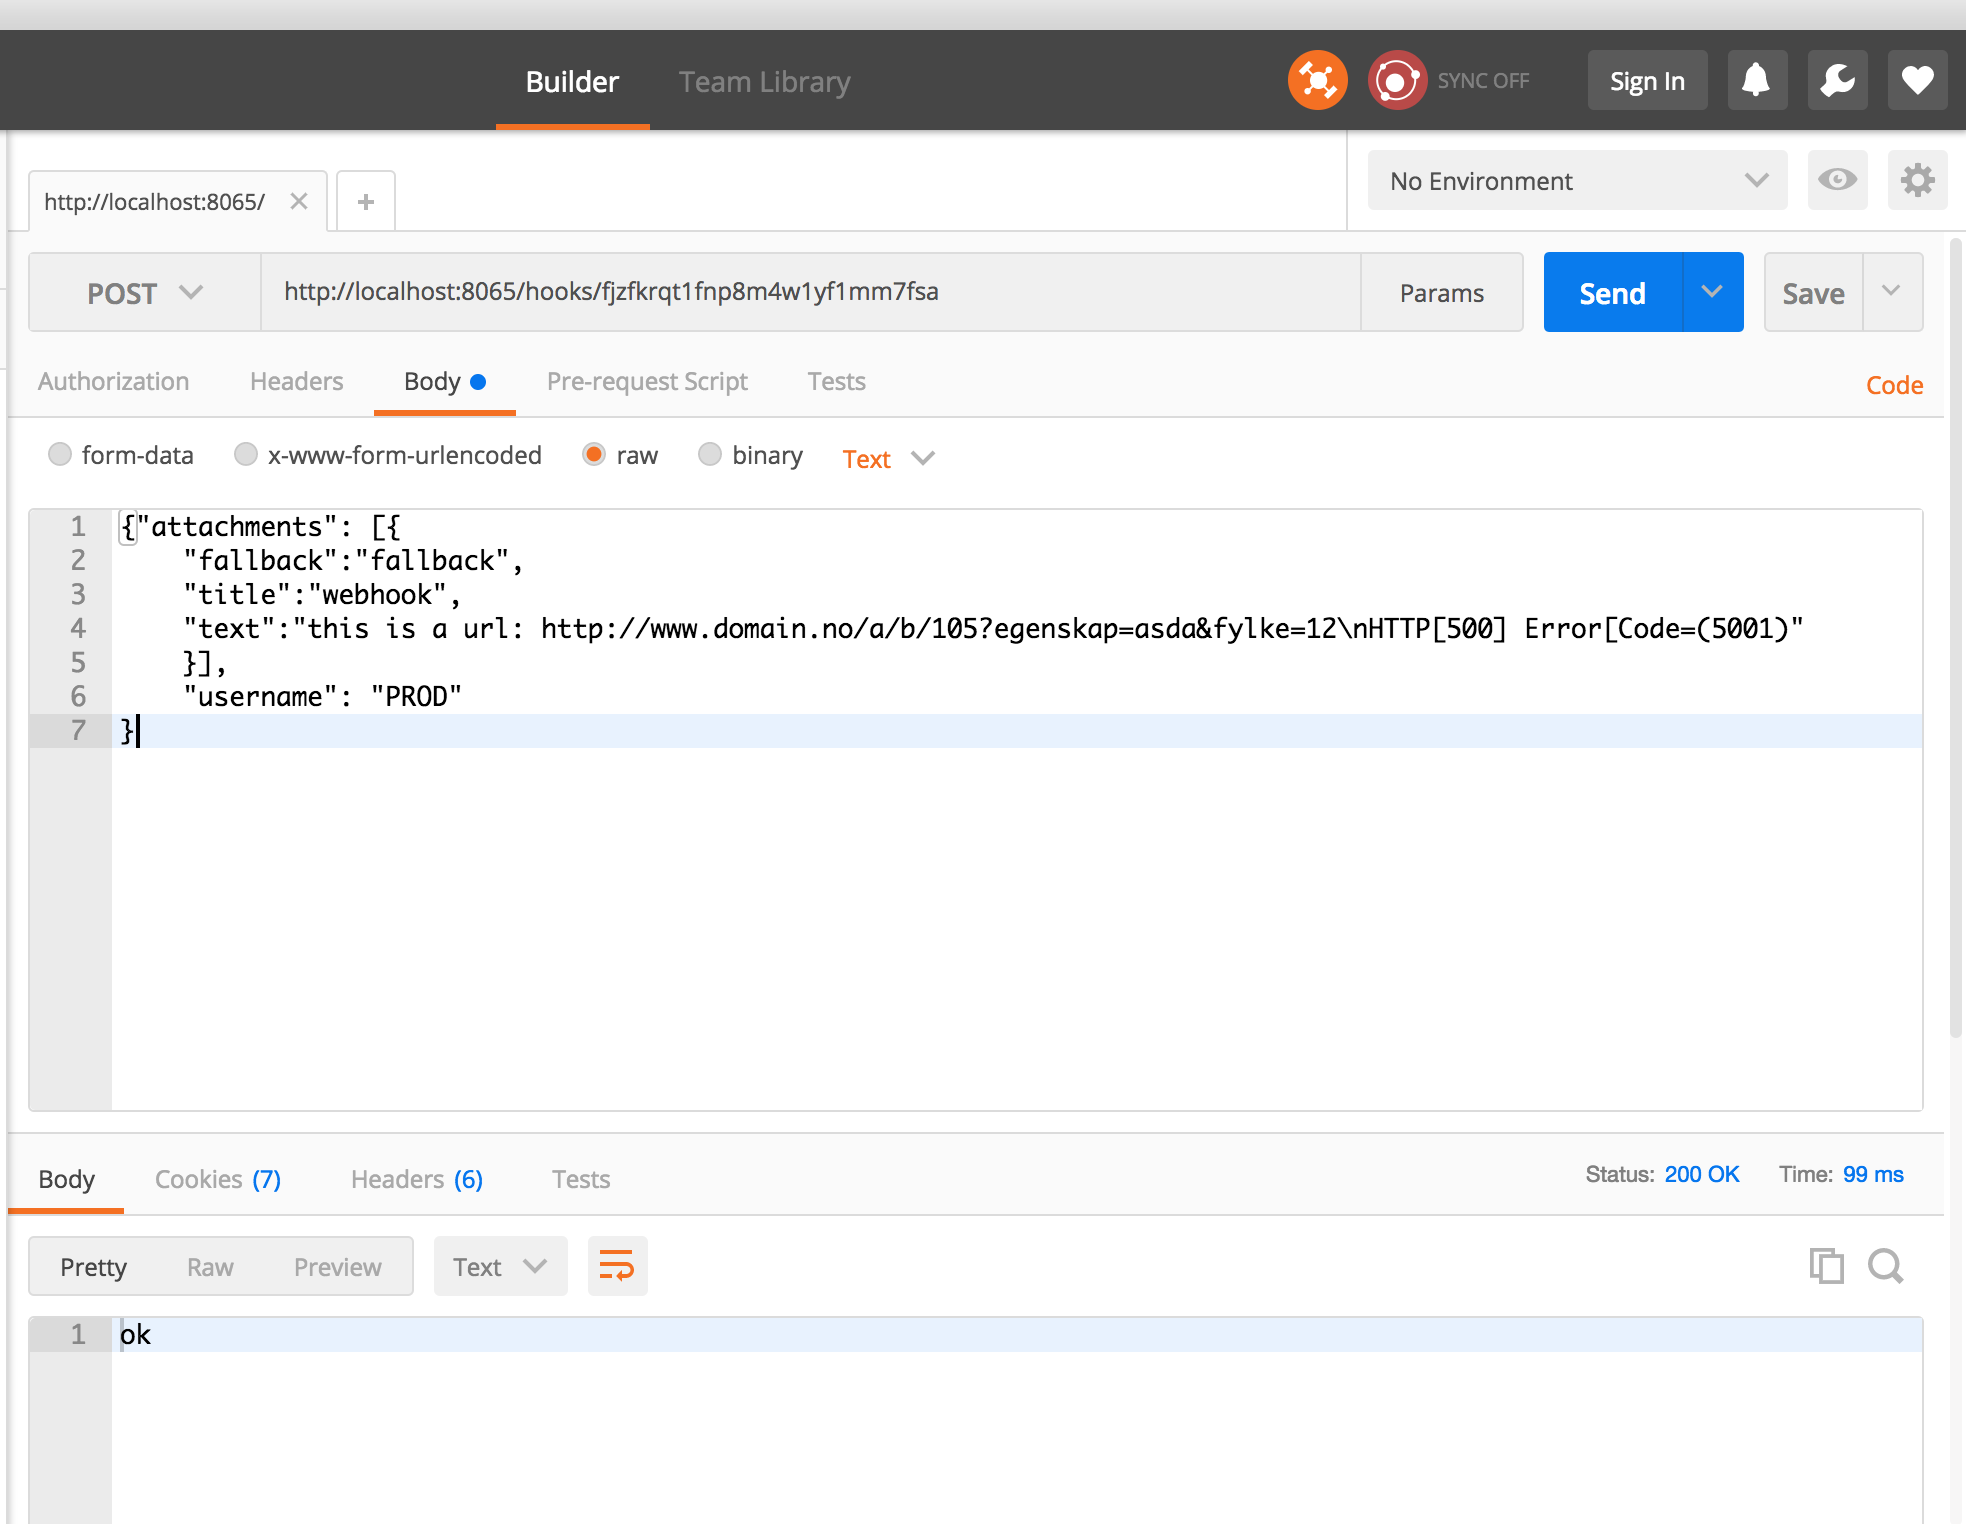The width and height of the screenshot is (1966, 1524).
Task: Click the 'ok' response text
Action: click(x=135, y=1334)
